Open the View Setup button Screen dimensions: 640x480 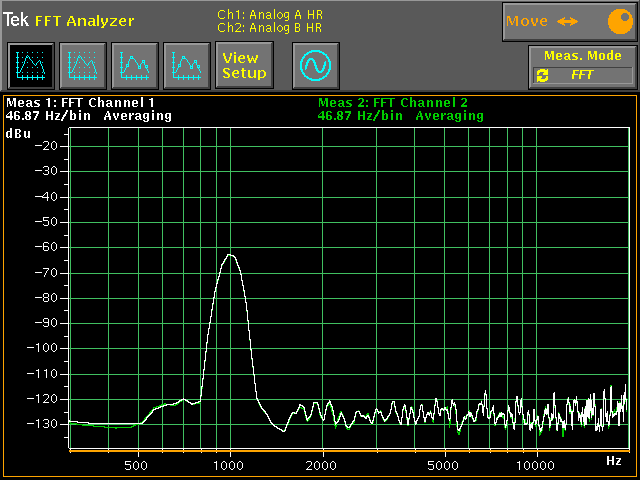(244, 66)
